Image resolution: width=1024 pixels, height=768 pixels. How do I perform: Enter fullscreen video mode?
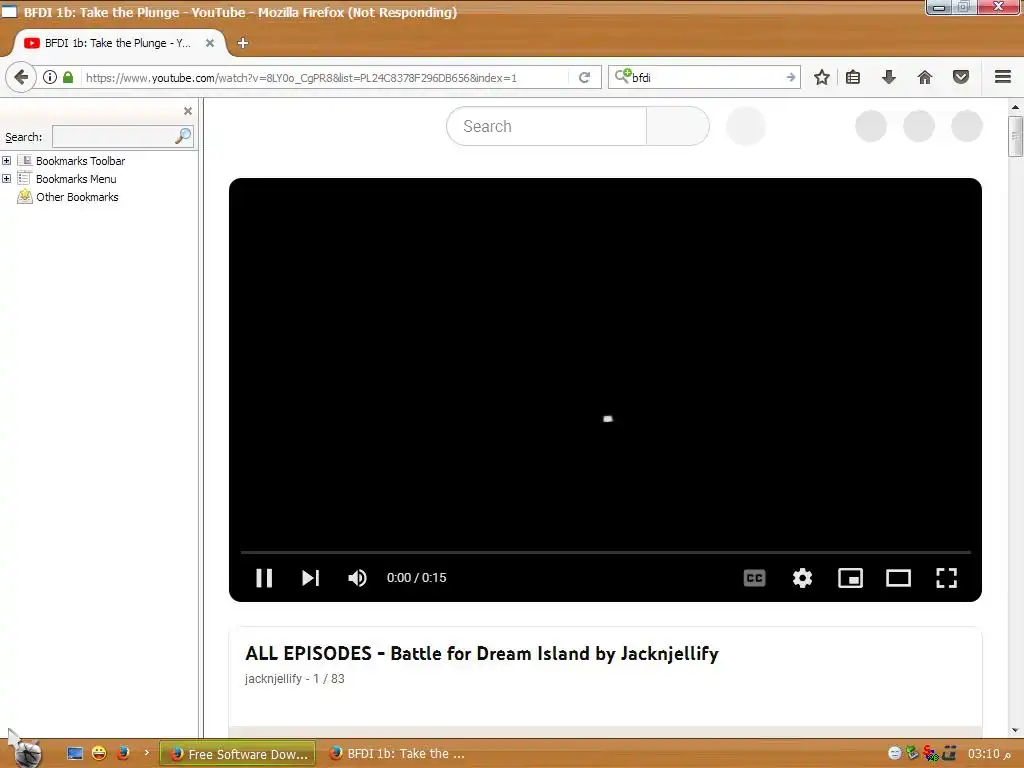click(946, 578)
